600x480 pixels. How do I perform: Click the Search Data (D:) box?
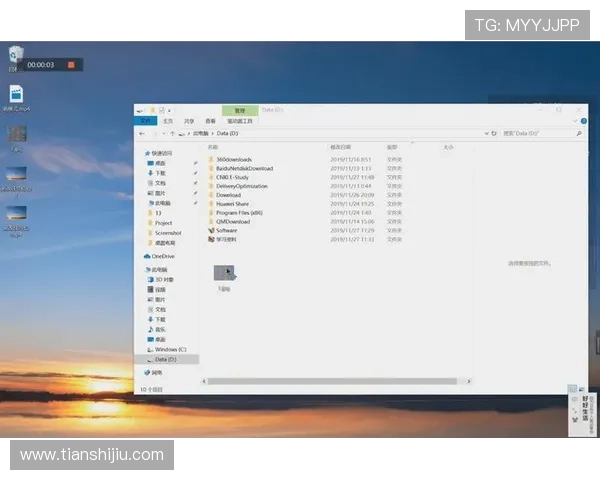(x=535, y=132)
